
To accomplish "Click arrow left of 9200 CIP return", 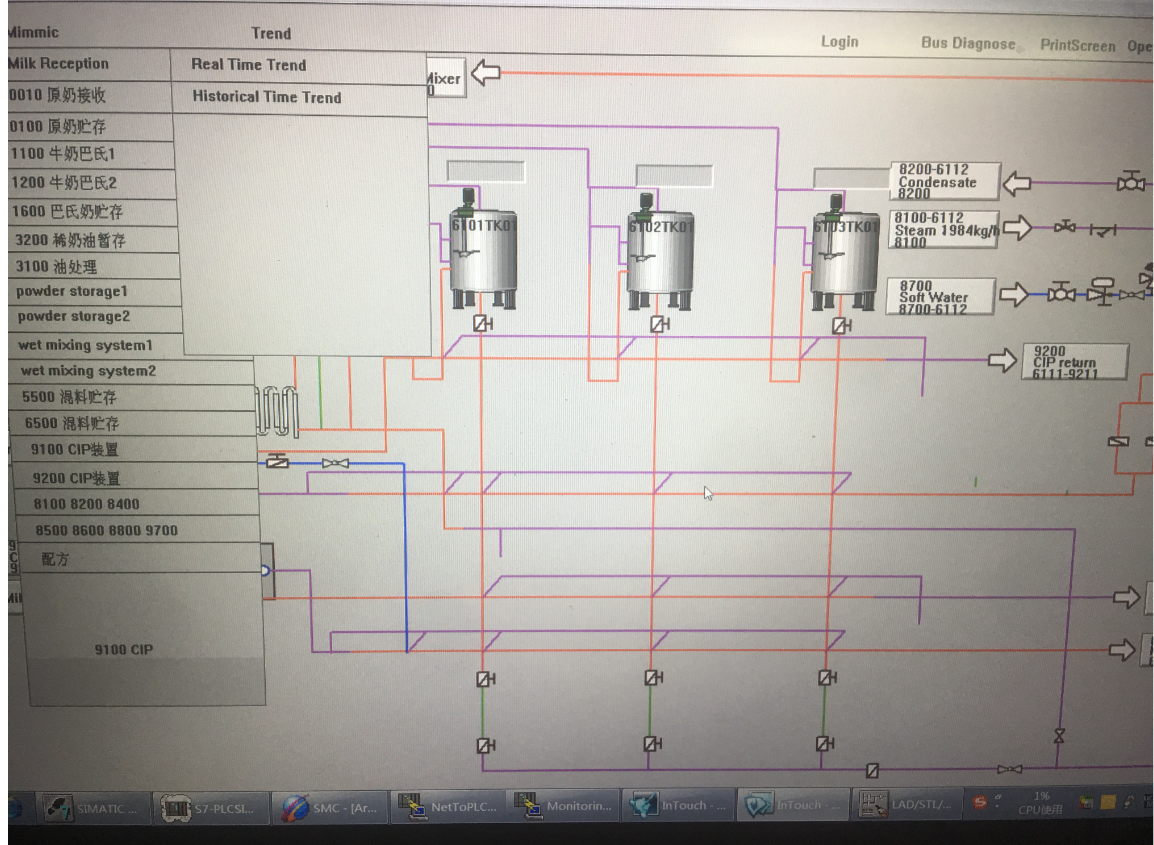I will (x=1003, y=361).
